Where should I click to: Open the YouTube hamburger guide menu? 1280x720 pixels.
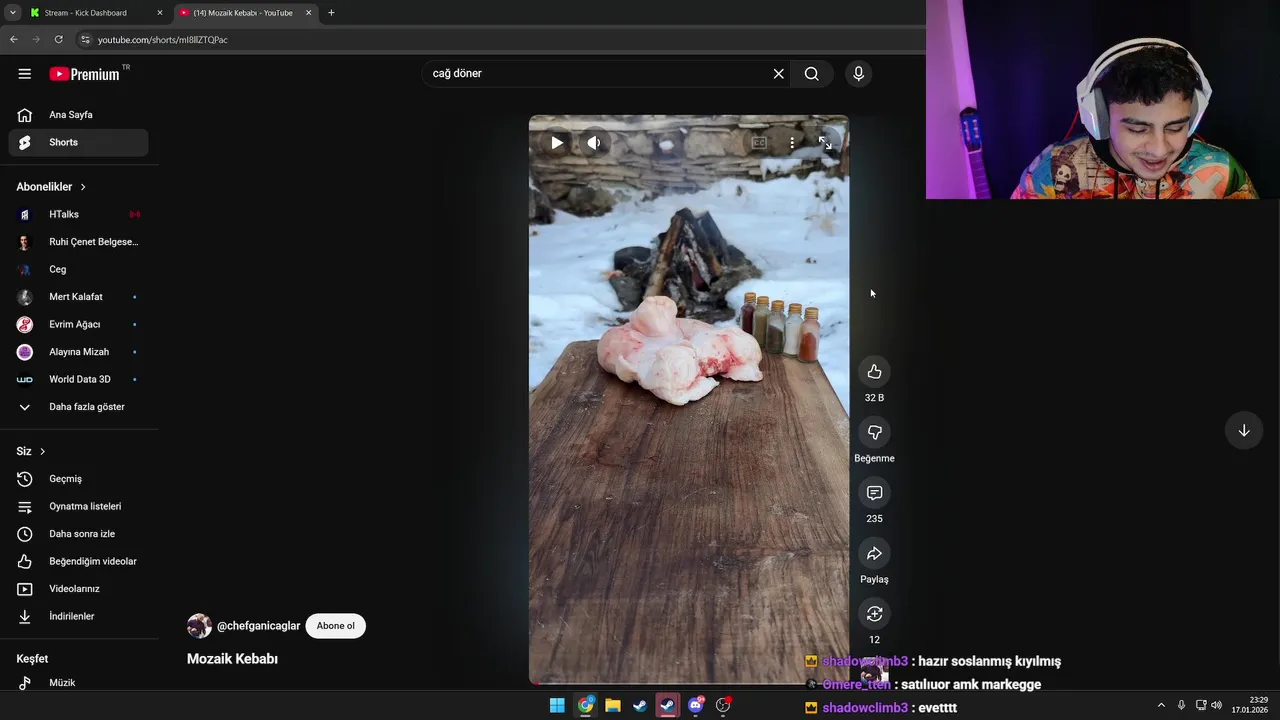(x=25, y=74)
